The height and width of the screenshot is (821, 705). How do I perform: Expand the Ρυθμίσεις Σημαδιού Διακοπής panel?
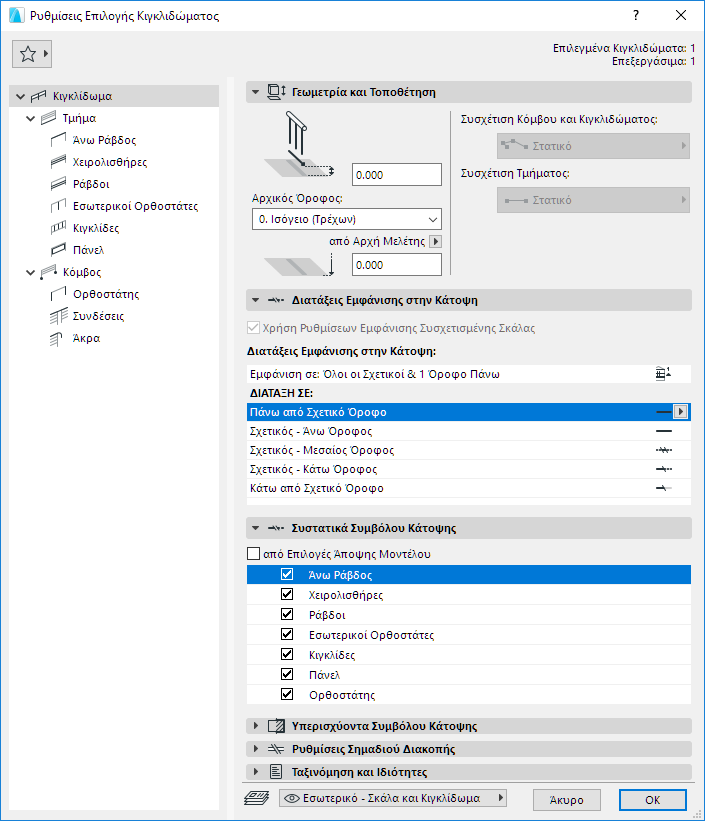(x=257, y=748)
